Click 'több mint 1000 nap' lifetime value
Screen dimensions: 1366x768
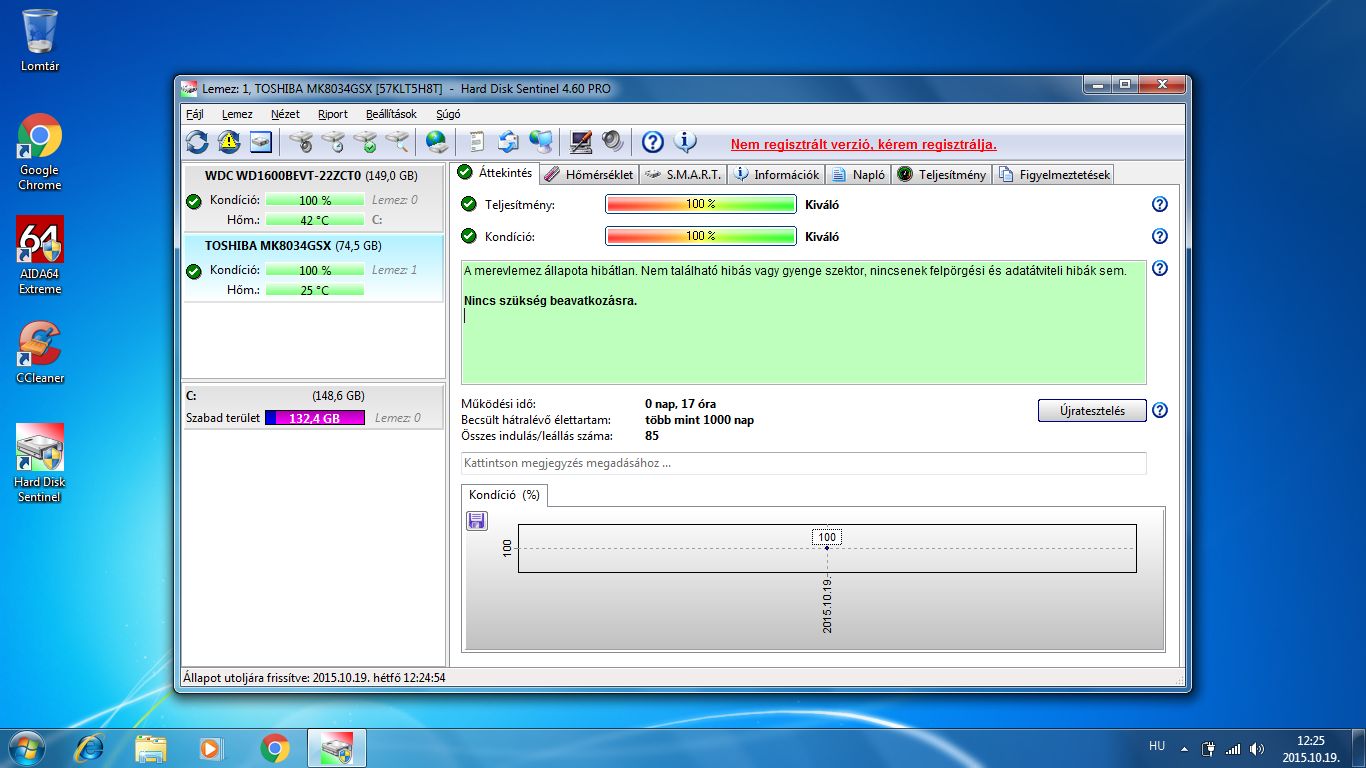tap(699, 420)
